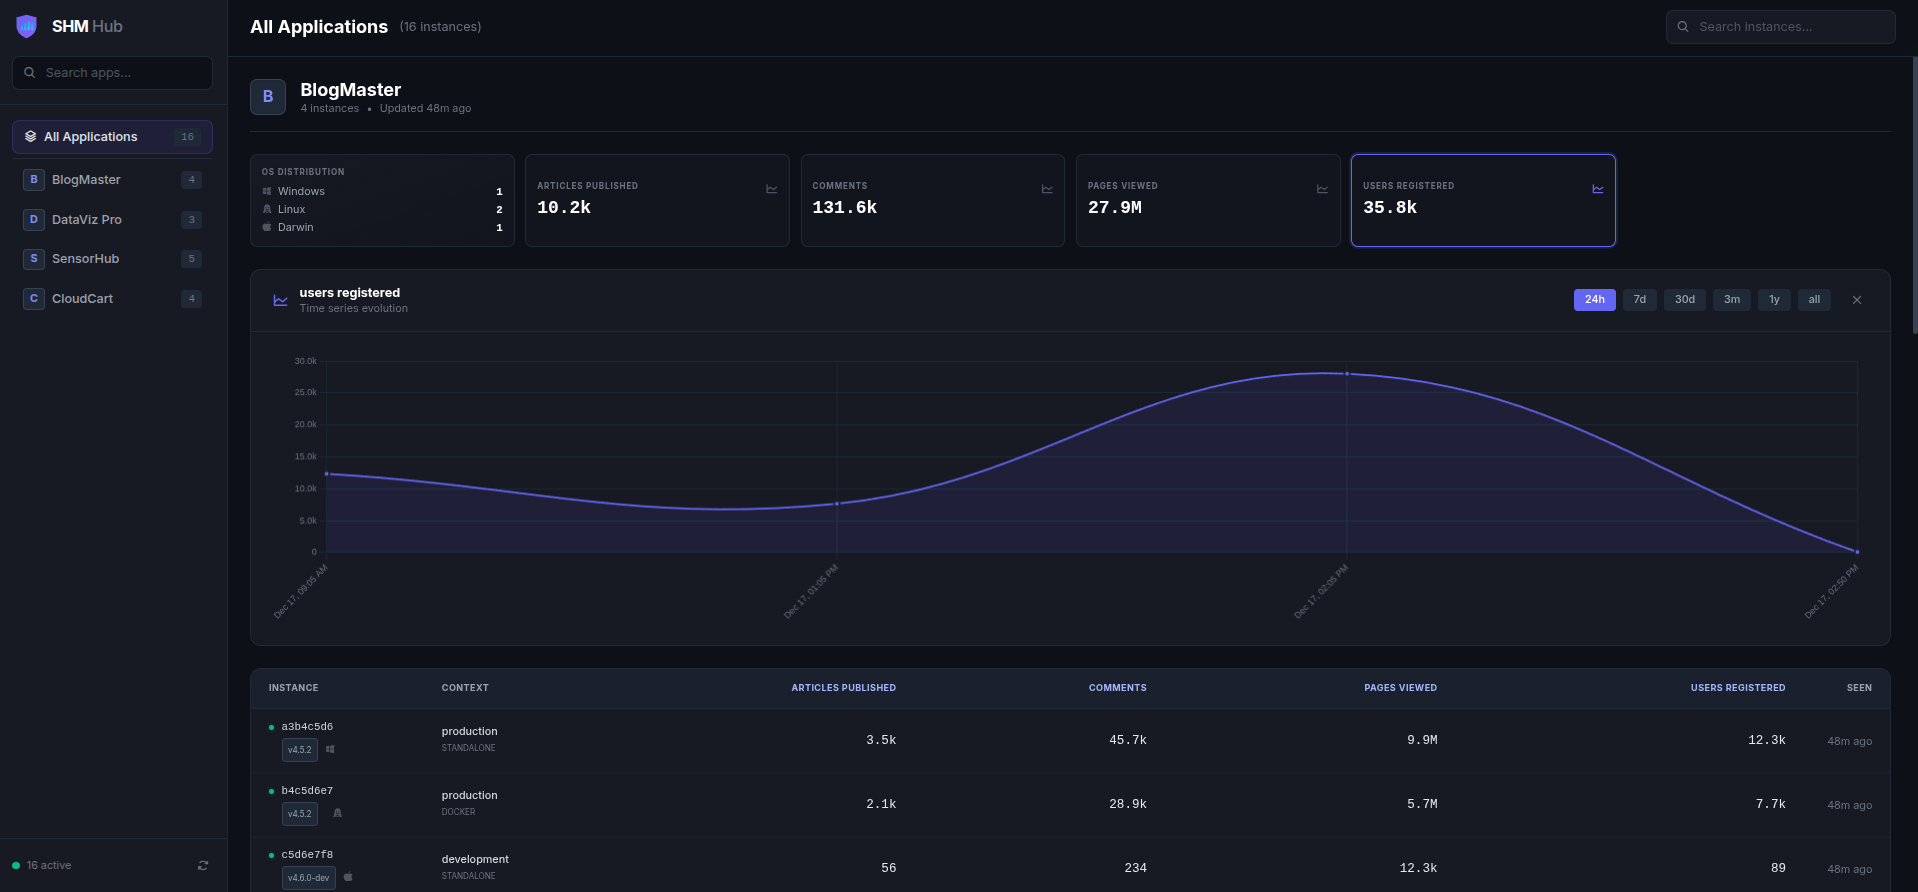This screenshot has height=892, width=1918.
Task: Open chart icon on Pages Viewed card
Action: [1322, 189]
